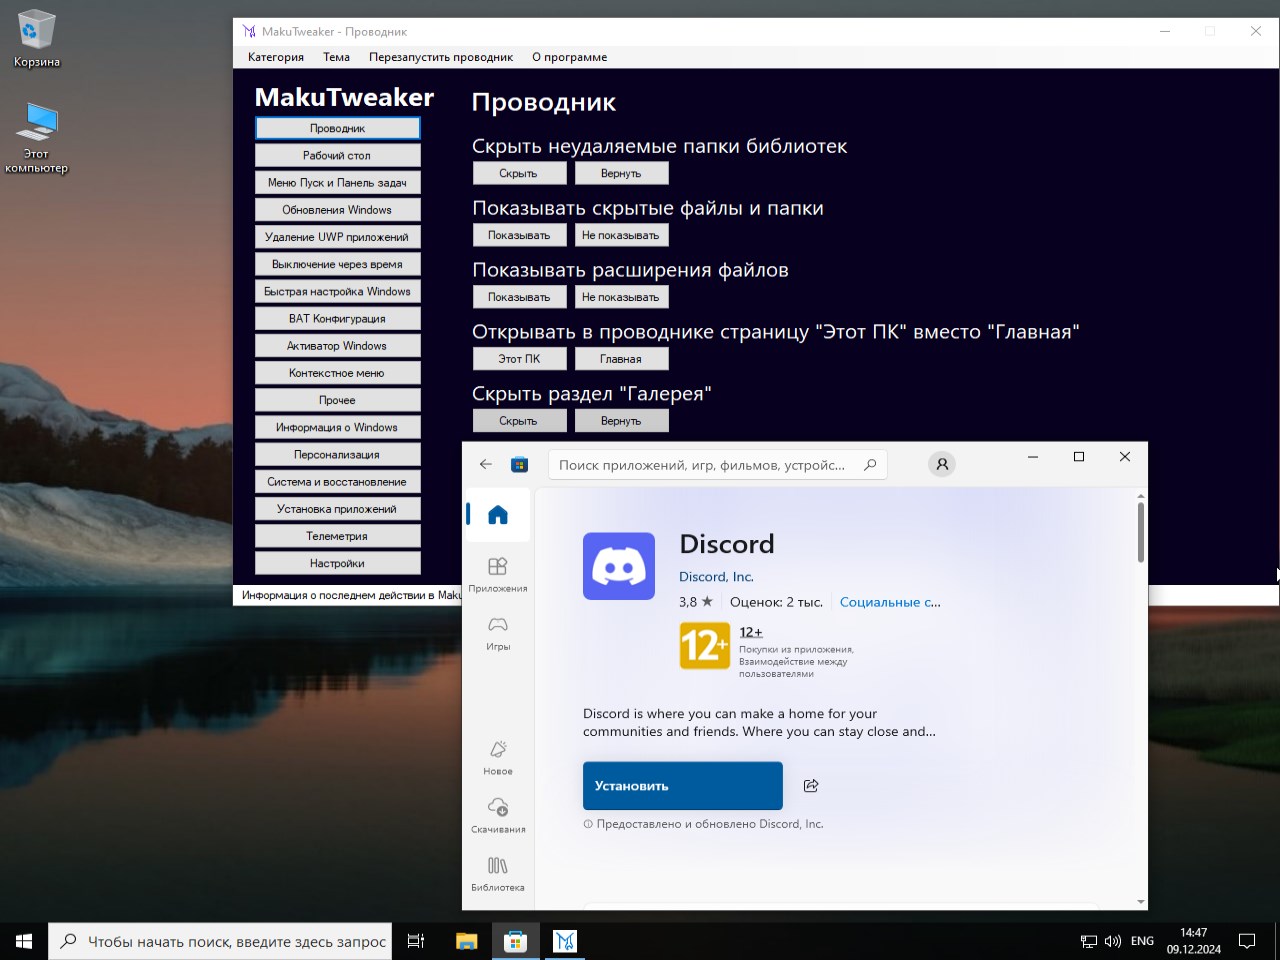Open the Windows Start menu
This screenshot has width=1280, height=960.
click(24, 941)
